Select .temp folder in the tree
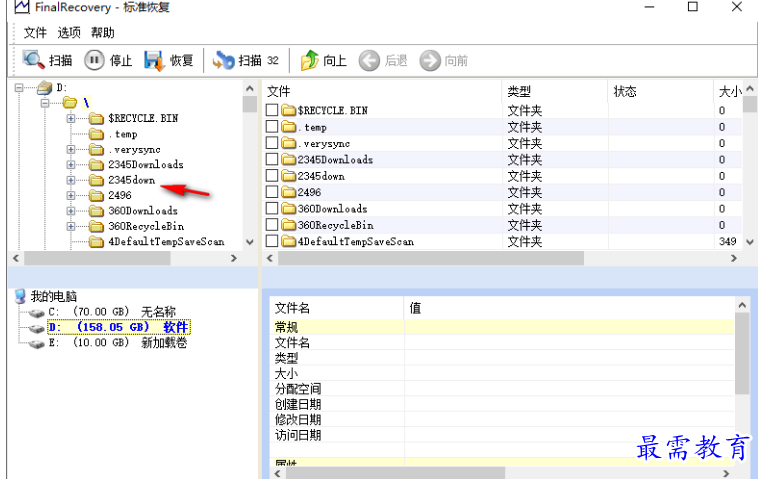758x479 pixels. 123,134
